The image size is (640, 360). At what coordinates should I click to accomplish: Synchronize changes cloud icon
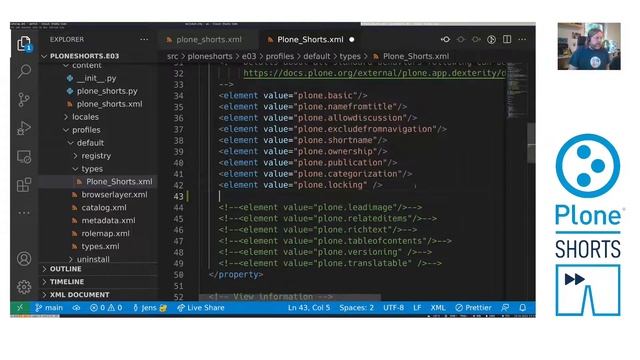coord(76,308)
